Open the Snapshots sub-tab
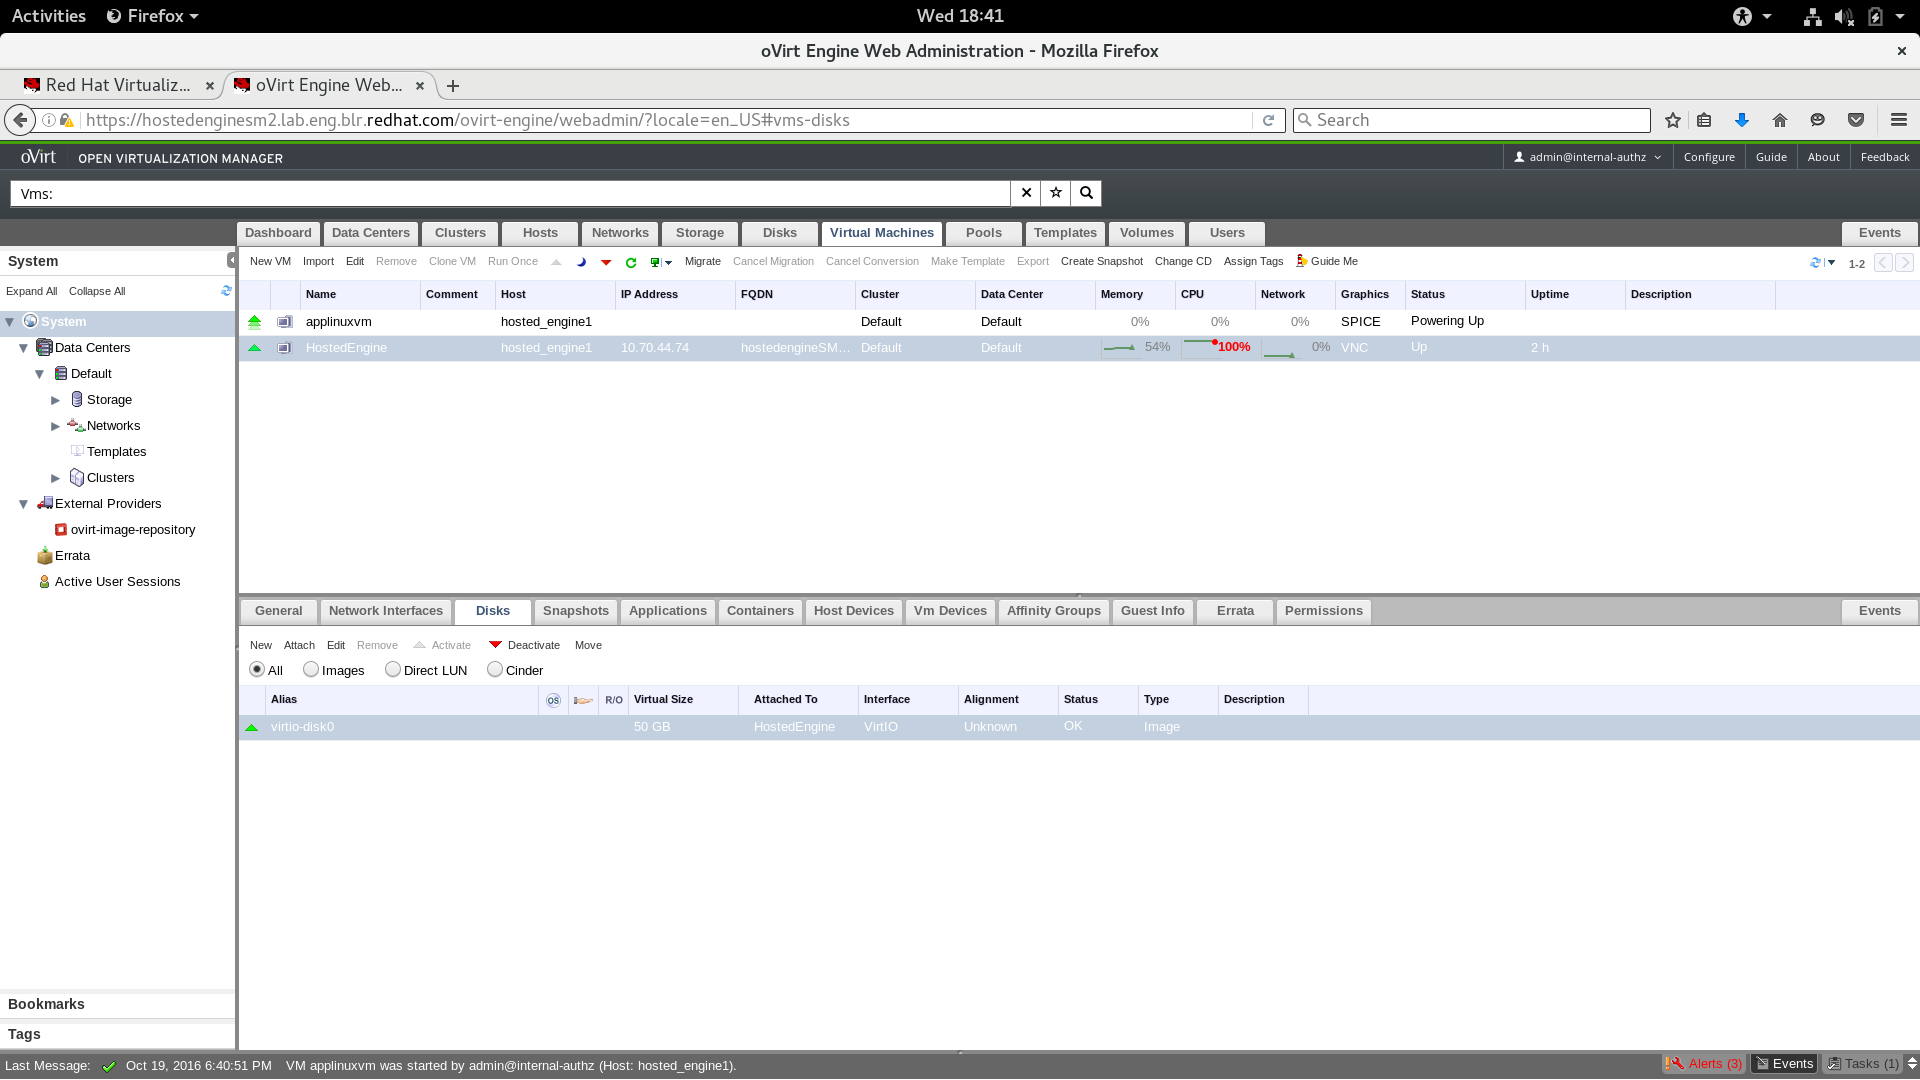Screen dimensions: 1920x1080 pyautogui.click(x=575, y=611)
